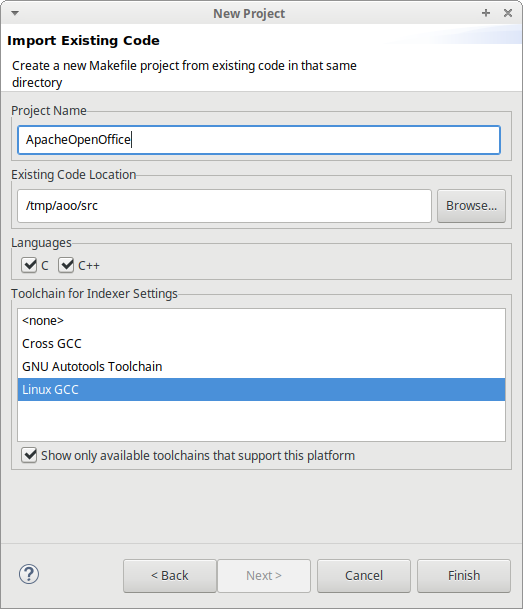The image size is (523, 609).
Task: Click the Browse... button
Action: [471, 206]
